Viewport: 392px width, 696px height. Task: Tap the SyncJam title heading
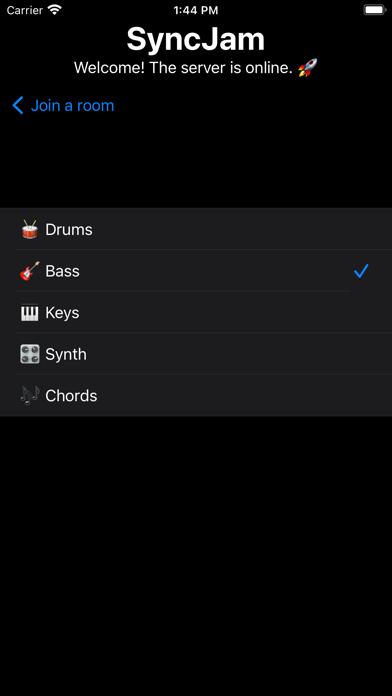[x=196, y=39]
